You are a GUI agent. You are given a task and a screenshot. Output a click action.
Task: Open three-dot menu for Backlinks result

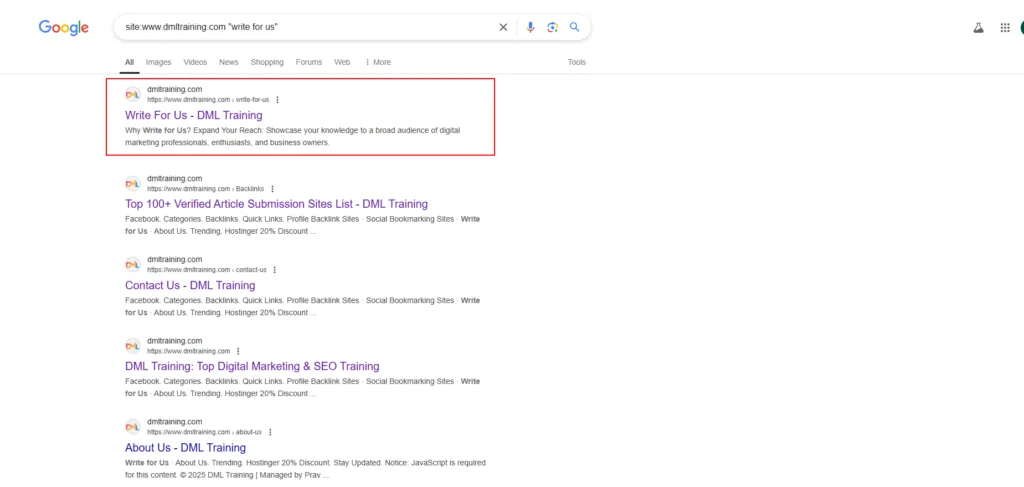(x=272, y=188)
